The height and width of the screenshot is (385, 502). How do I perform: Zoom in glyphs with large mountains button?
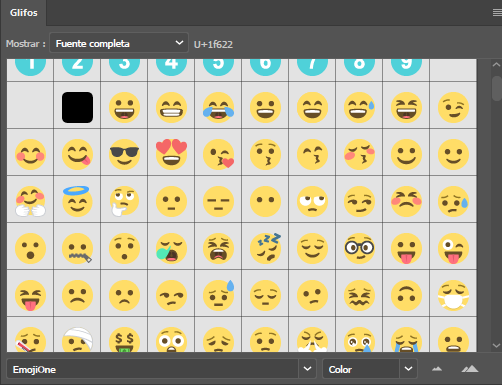[470, 369]
